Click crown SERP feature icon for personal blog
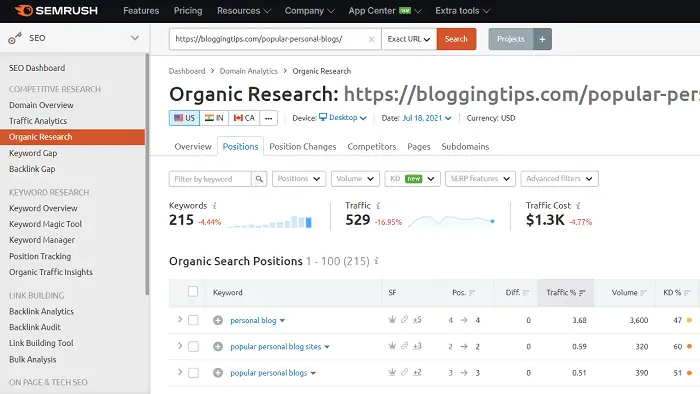The width and height of the screenshot is (700, 394). click(x=392, y=319)
